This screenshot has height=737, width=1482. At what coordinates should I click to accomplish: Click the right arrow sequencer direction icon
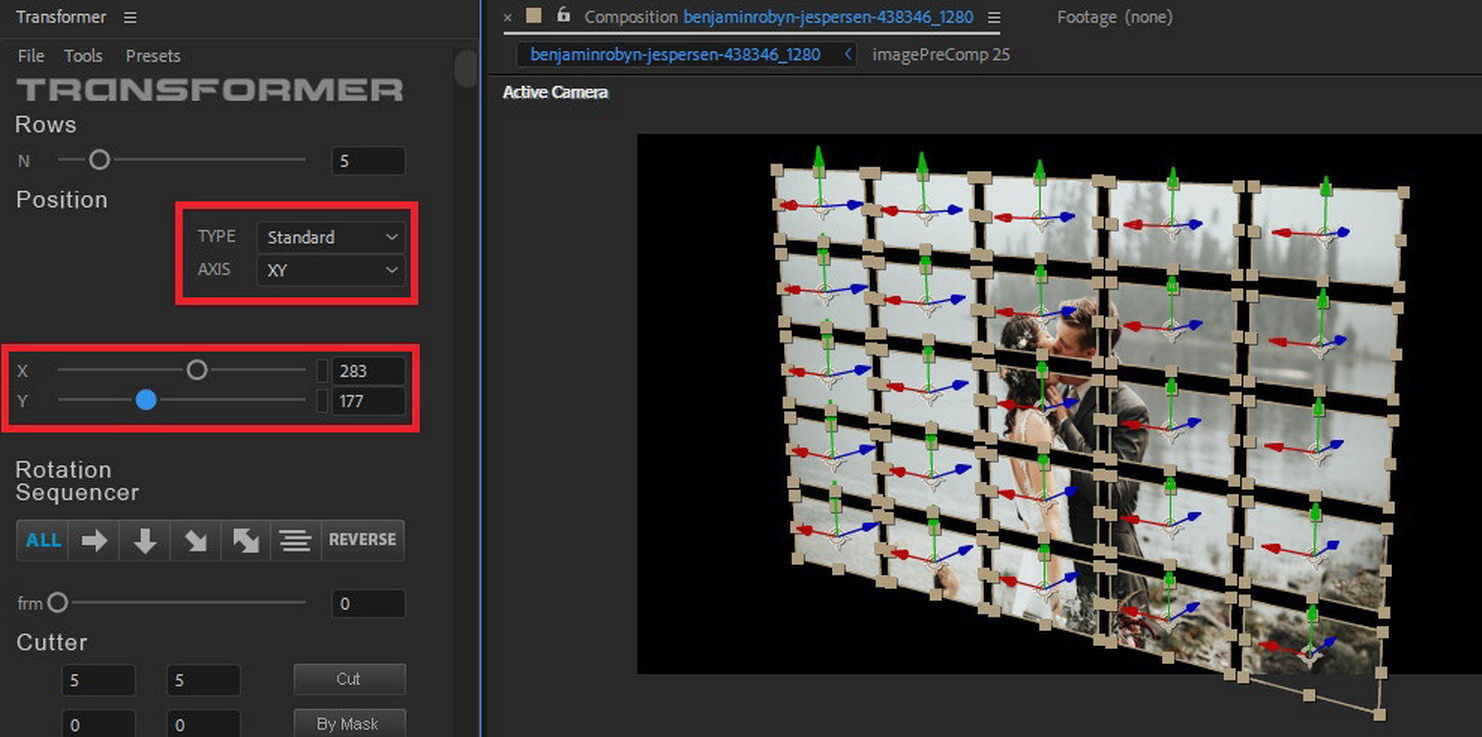click(94, 541)
